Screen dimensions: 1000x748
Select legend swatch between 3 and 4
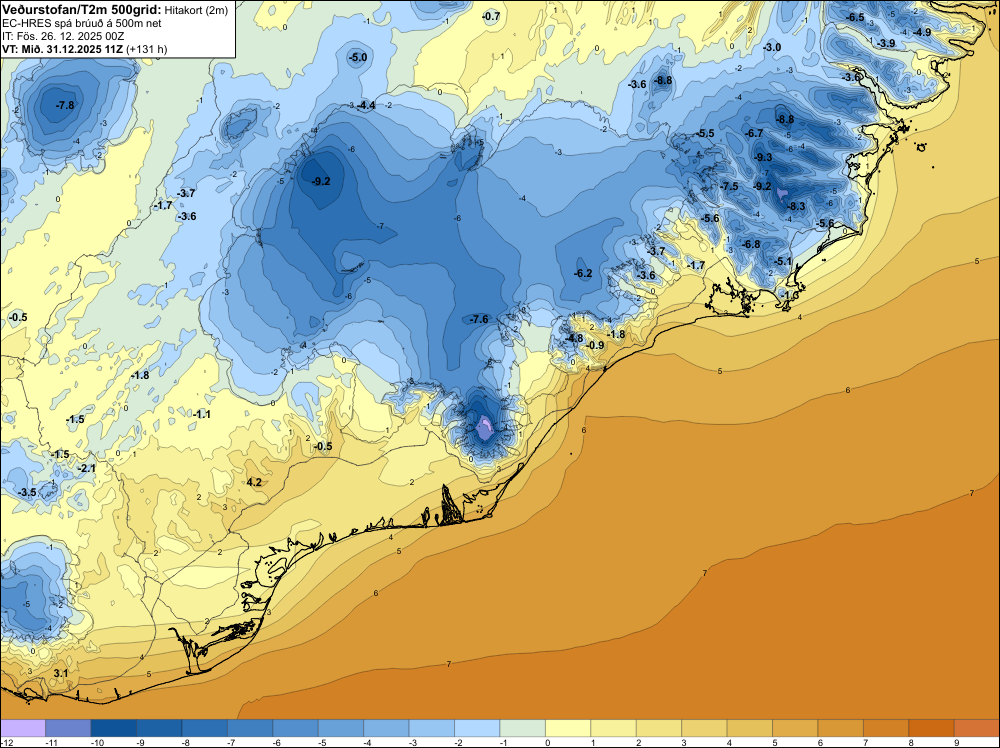coord(705,728)
